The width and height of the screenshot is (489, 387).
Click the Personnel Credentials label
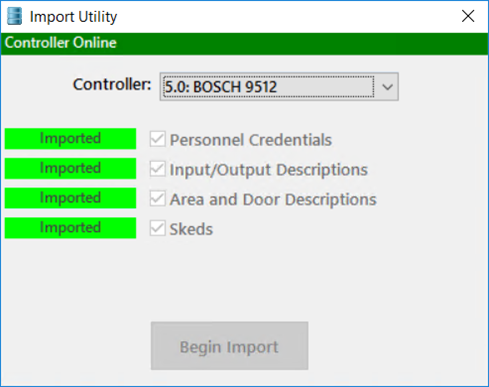tap(251, 140)
